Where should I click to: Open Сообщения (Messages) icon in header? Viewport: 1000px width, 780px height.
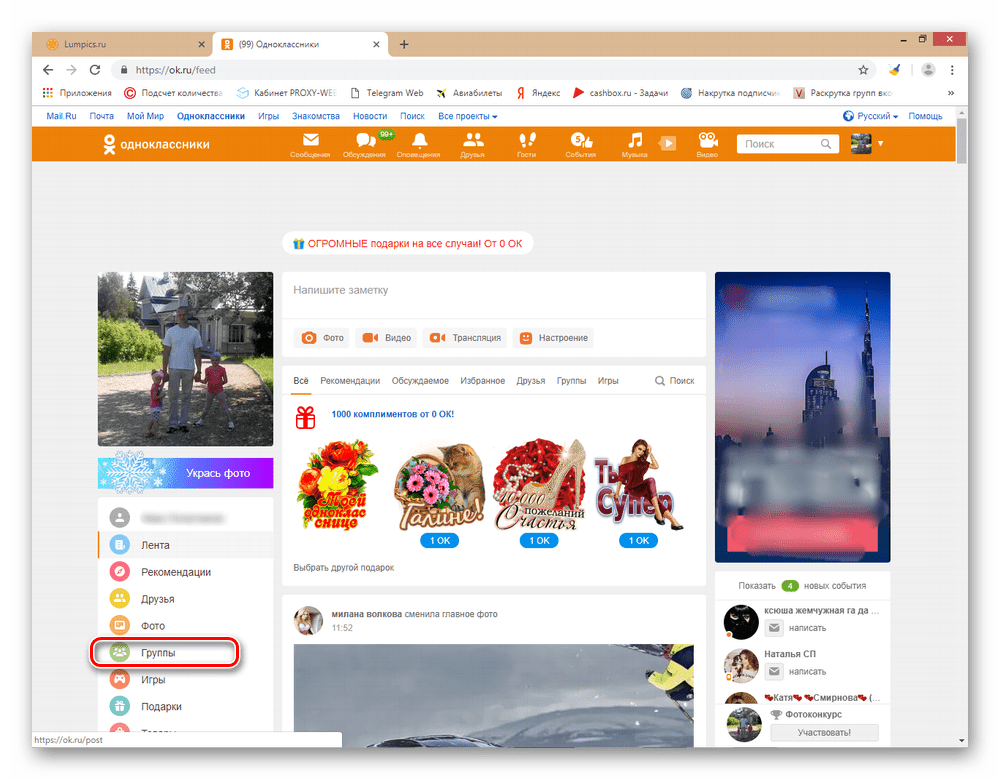(310, 144)
